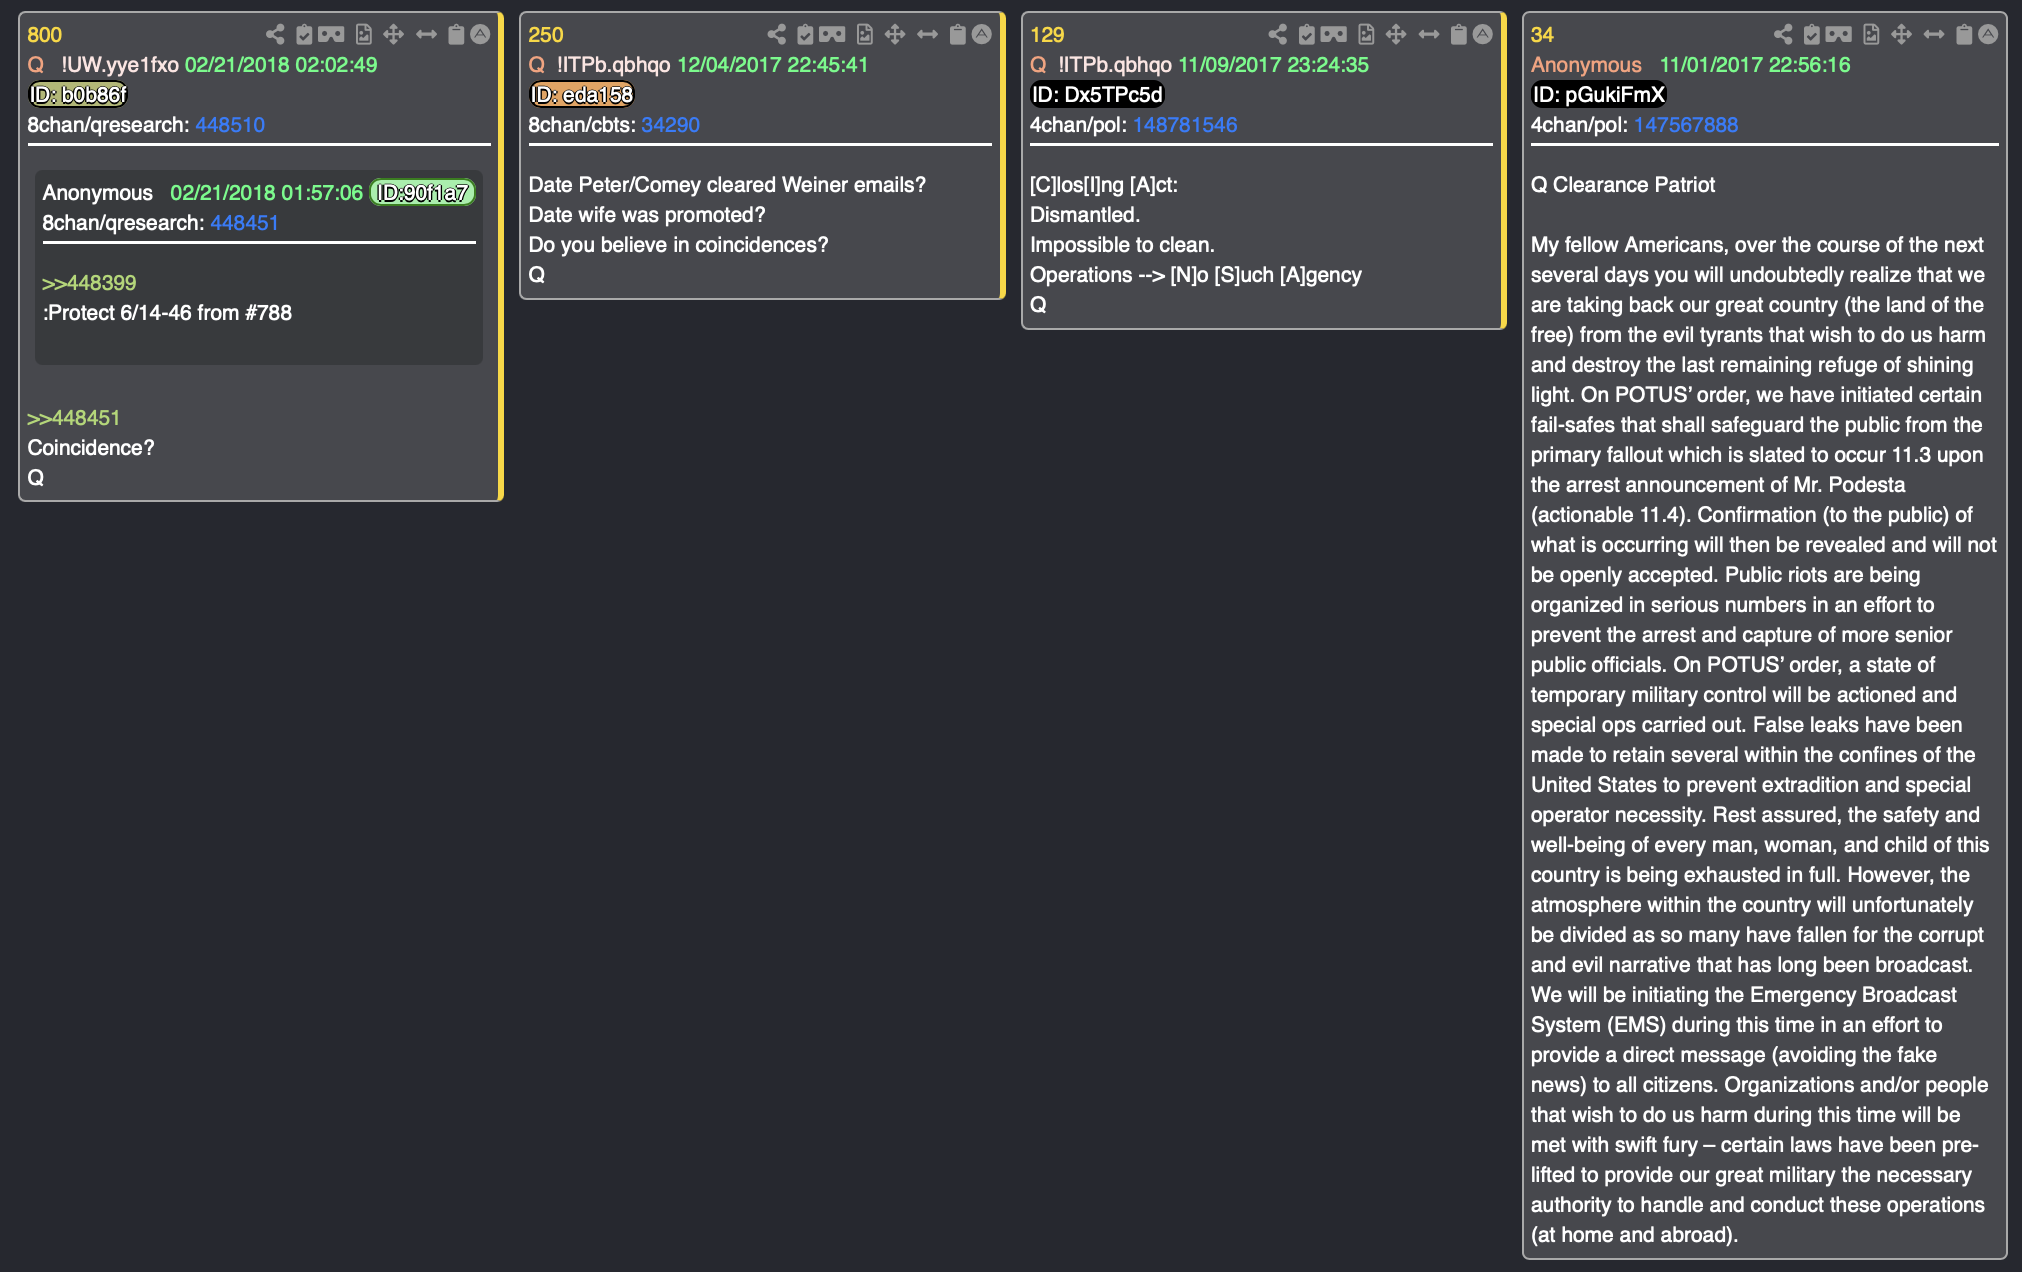Click the ID: b0b86f badge
The image size is (2022, 1272).
click(x=78, y=95)
